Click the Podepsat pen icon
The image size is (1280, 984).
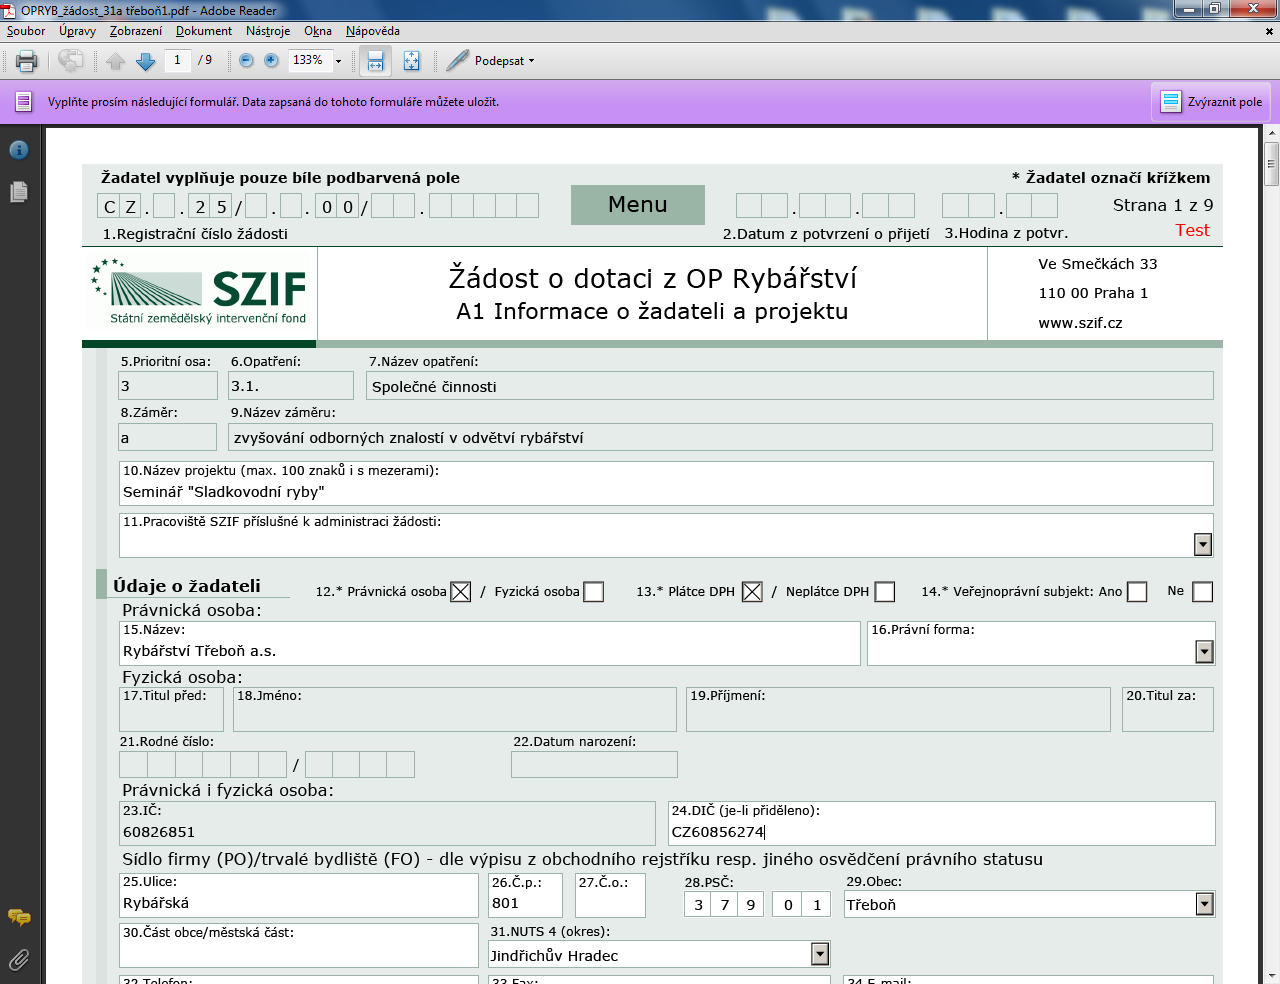coord(457,61)
